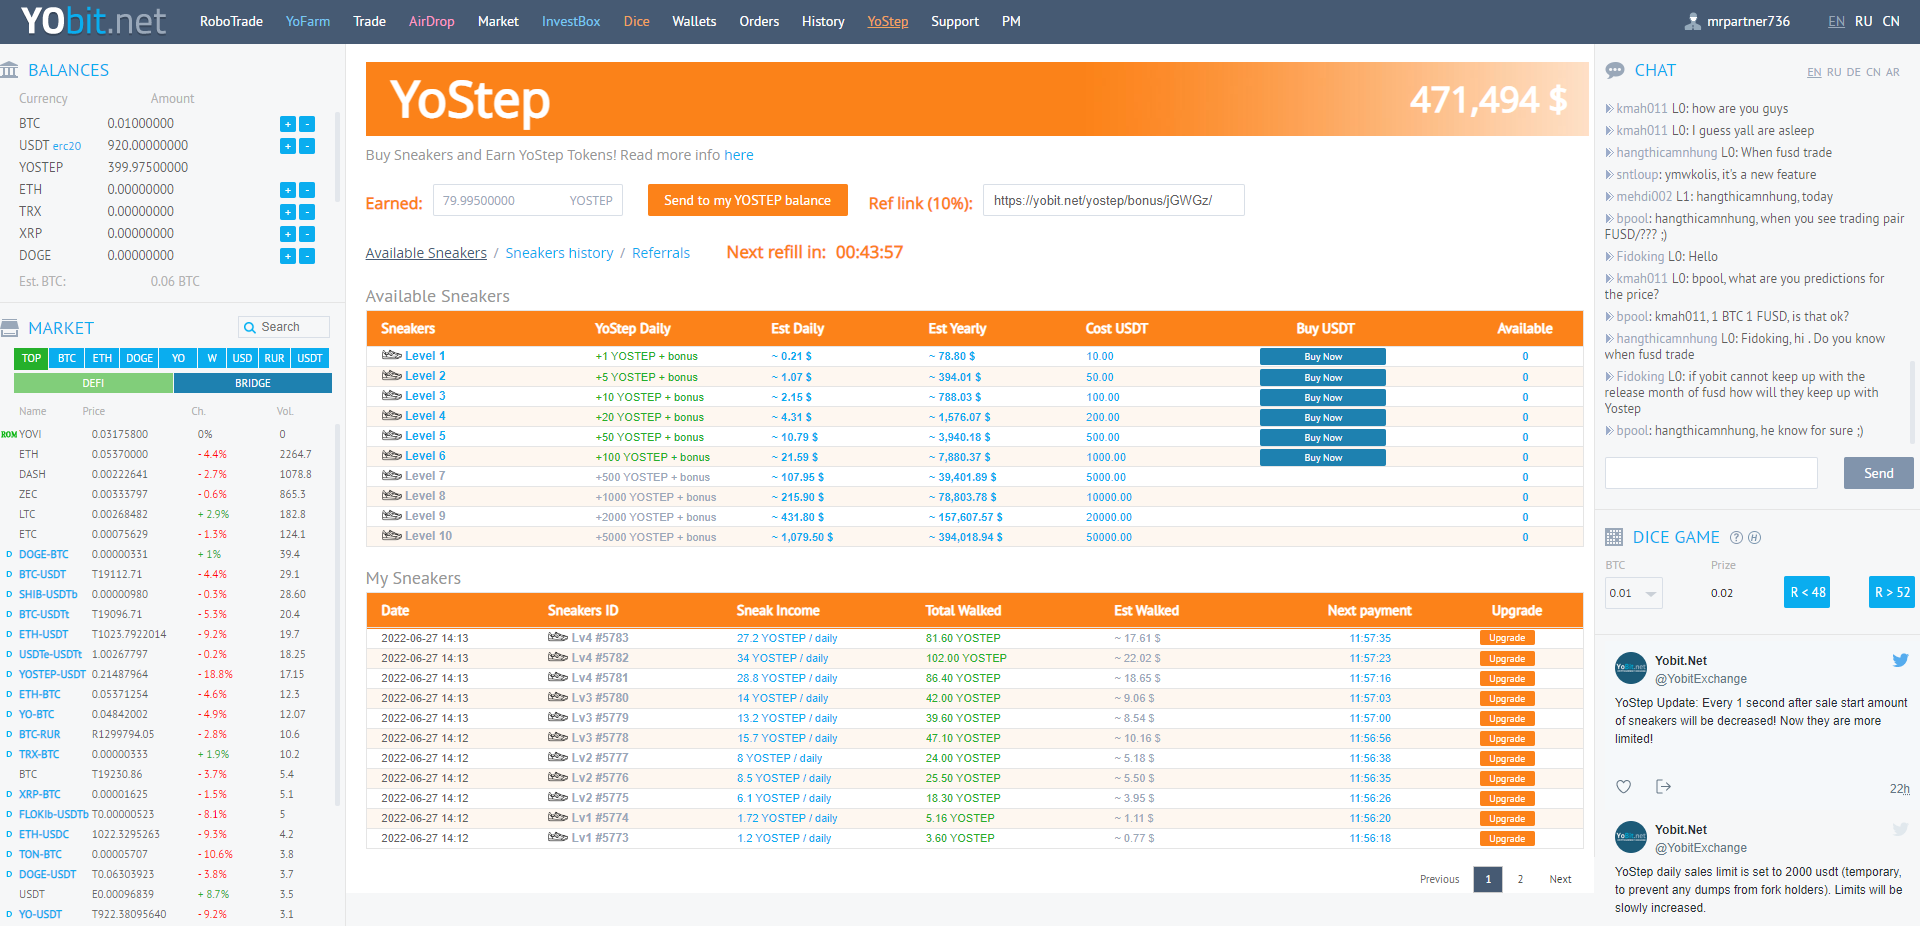Click the USDT erc20 withdraw minus icon
The image size is (1920, 926).
tap(307, 146)
